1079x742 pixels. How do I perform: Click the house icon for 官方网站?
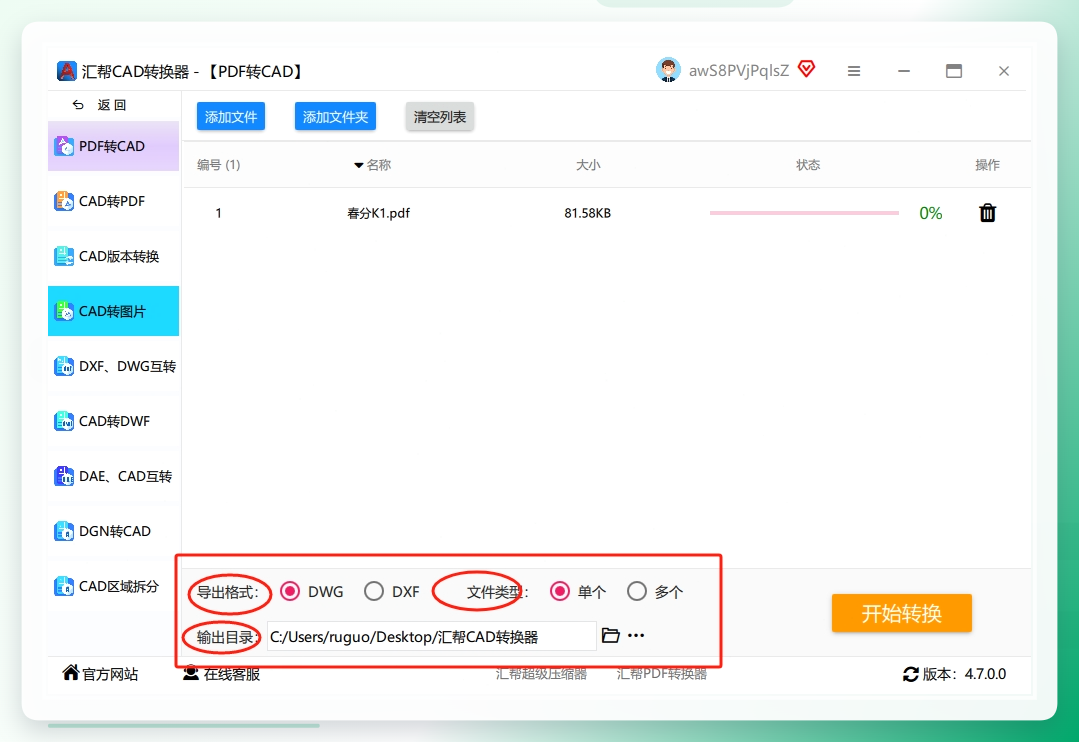[70, 672]
